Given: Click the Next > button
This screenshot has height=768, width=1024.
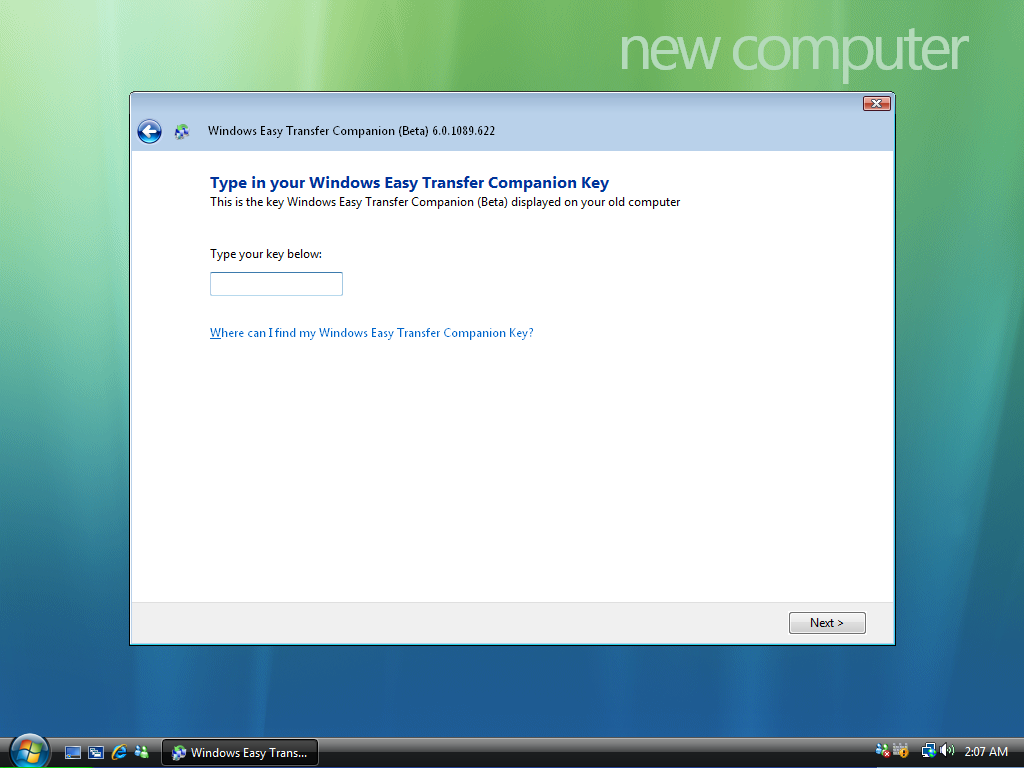Looking at the screenshot, I should (827, 623).
